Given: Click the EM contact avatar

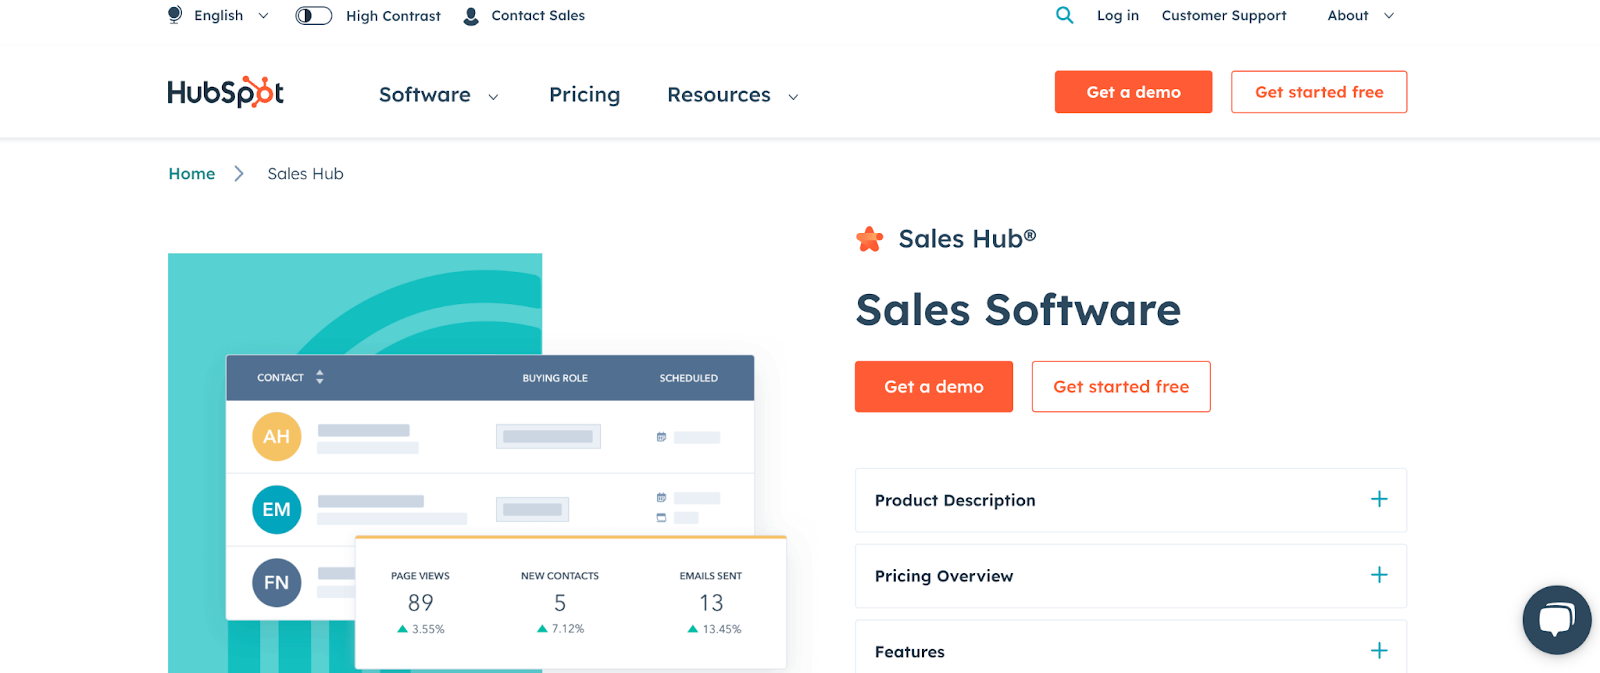Looking at the screenshot, I should 277,510.
